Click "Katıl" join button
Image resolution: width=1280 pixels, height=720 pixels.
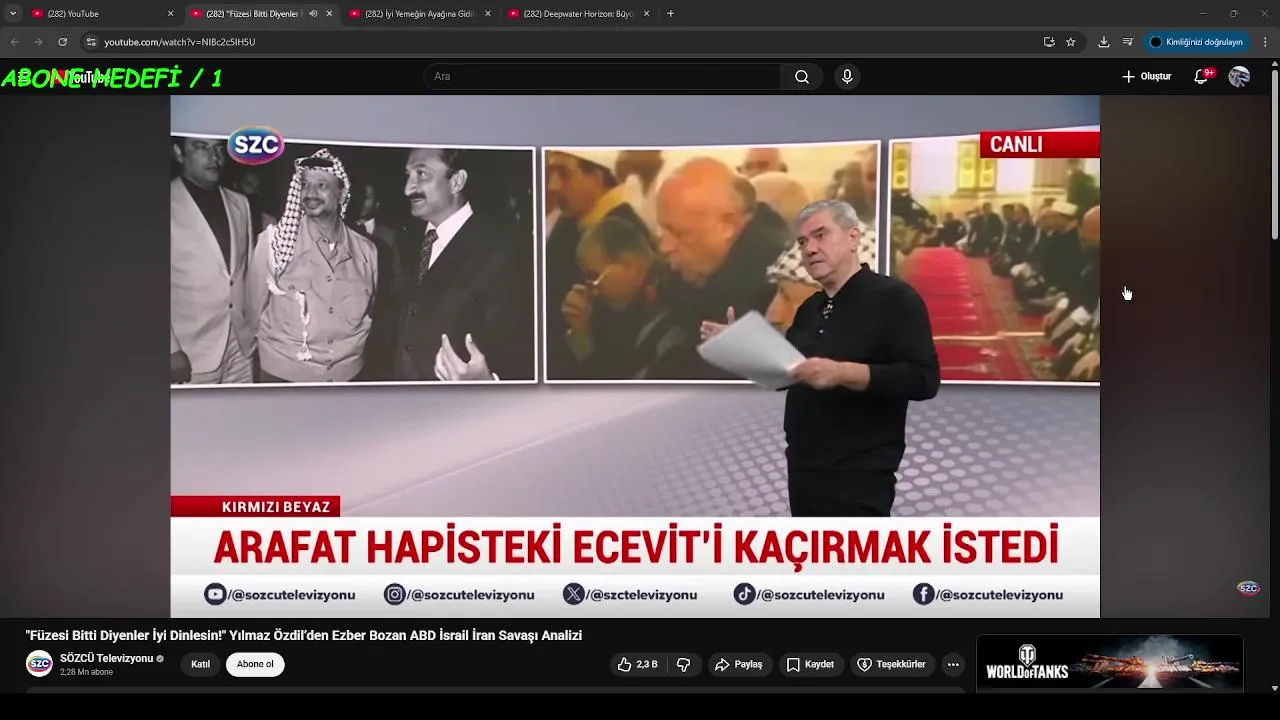[201, 664]
